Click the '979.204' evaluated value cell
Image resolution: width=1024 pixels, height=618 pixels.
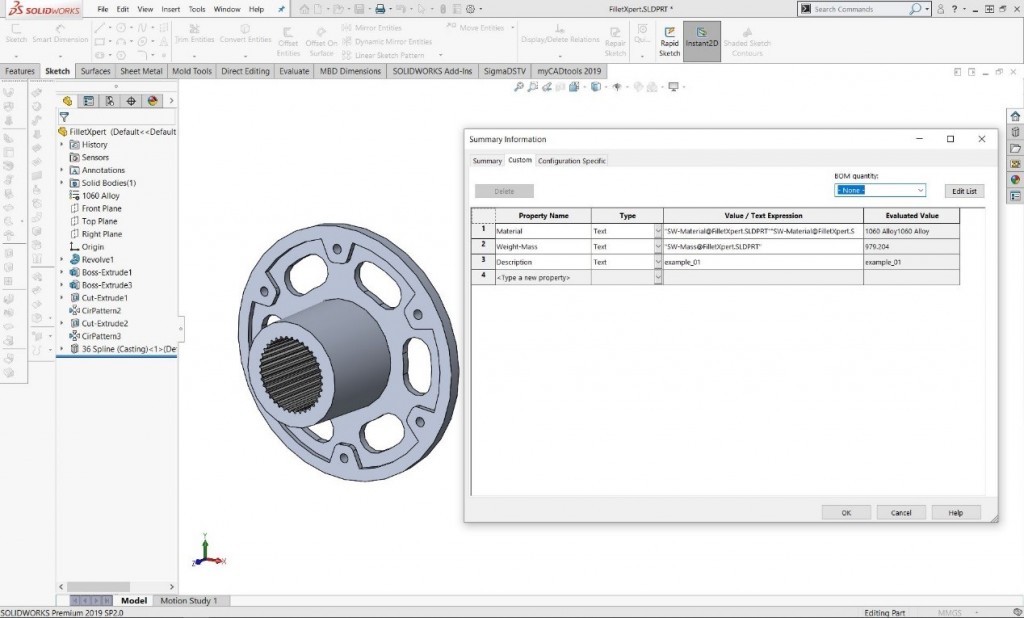(911, 247)
